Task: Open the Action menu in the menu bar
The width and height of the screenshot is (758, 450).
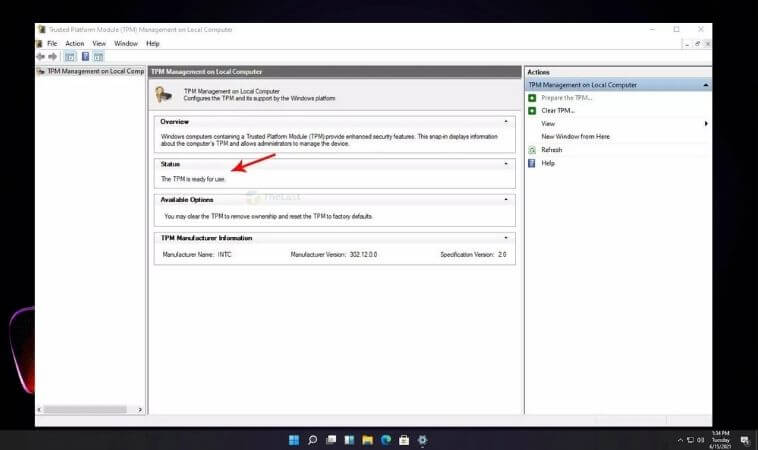Action: tap(75, 44)
